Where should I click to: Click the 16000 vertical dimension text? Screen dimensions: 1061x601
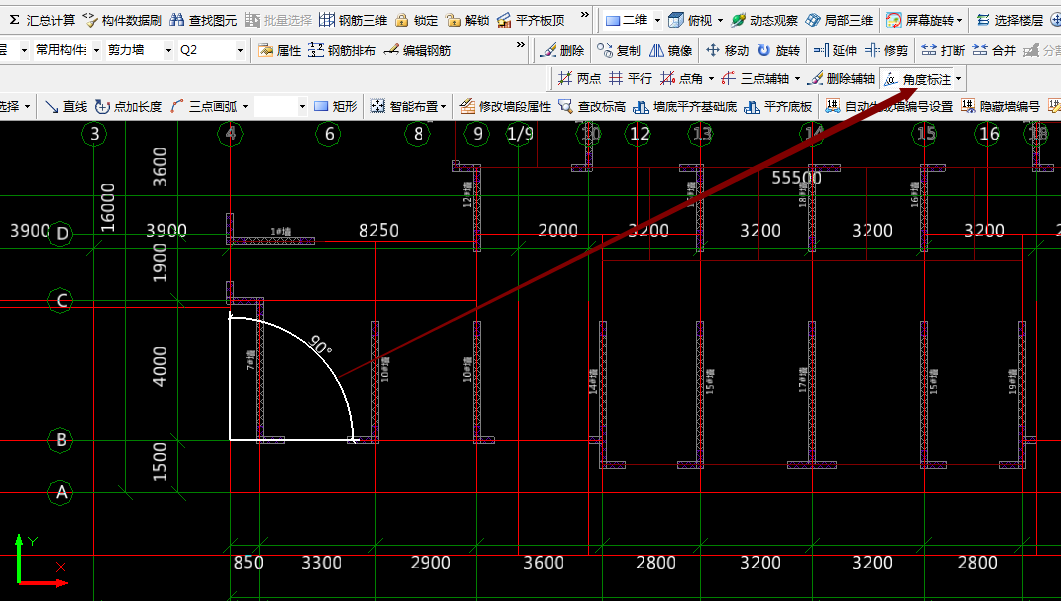pos(108,207)
